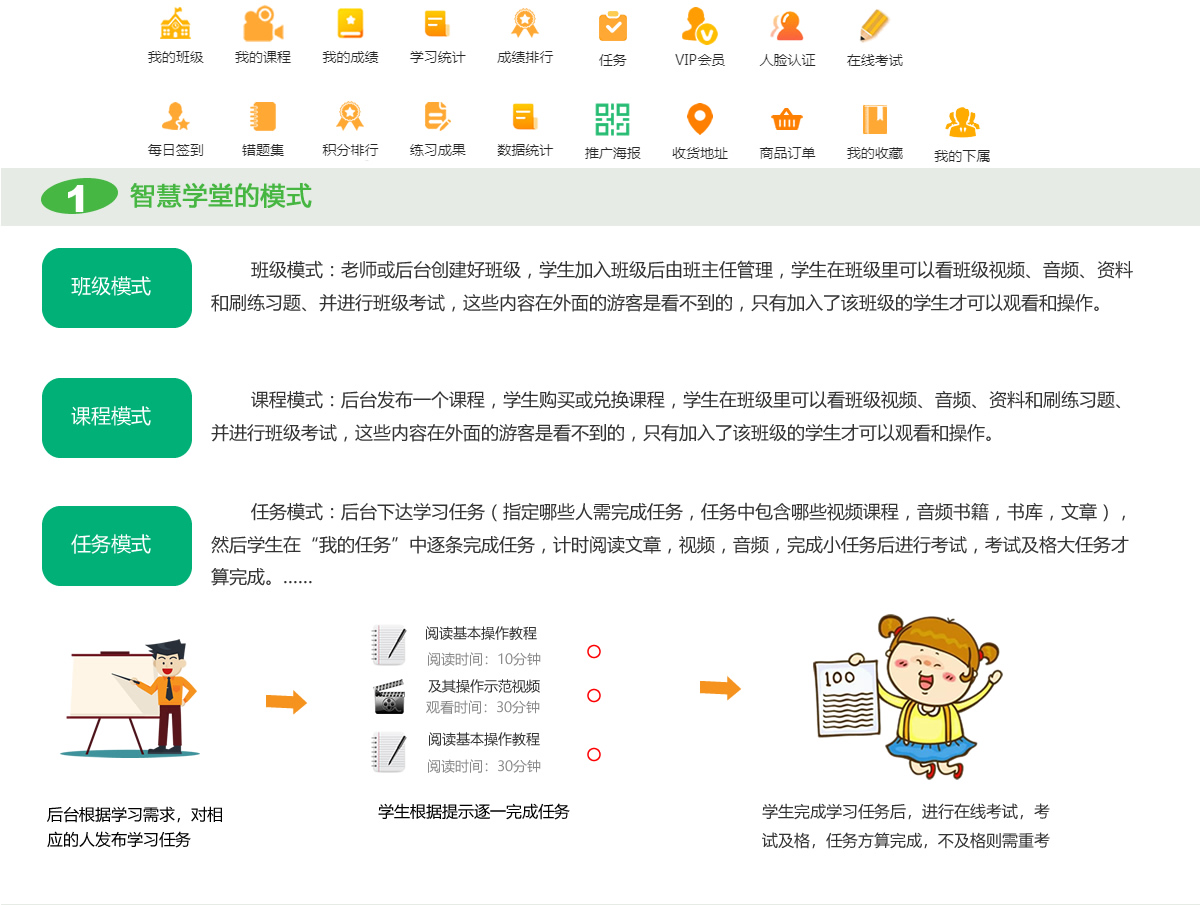Open the 我的班级 icon
Viewport: 1200px width, 905px height.
pos(175,24)
